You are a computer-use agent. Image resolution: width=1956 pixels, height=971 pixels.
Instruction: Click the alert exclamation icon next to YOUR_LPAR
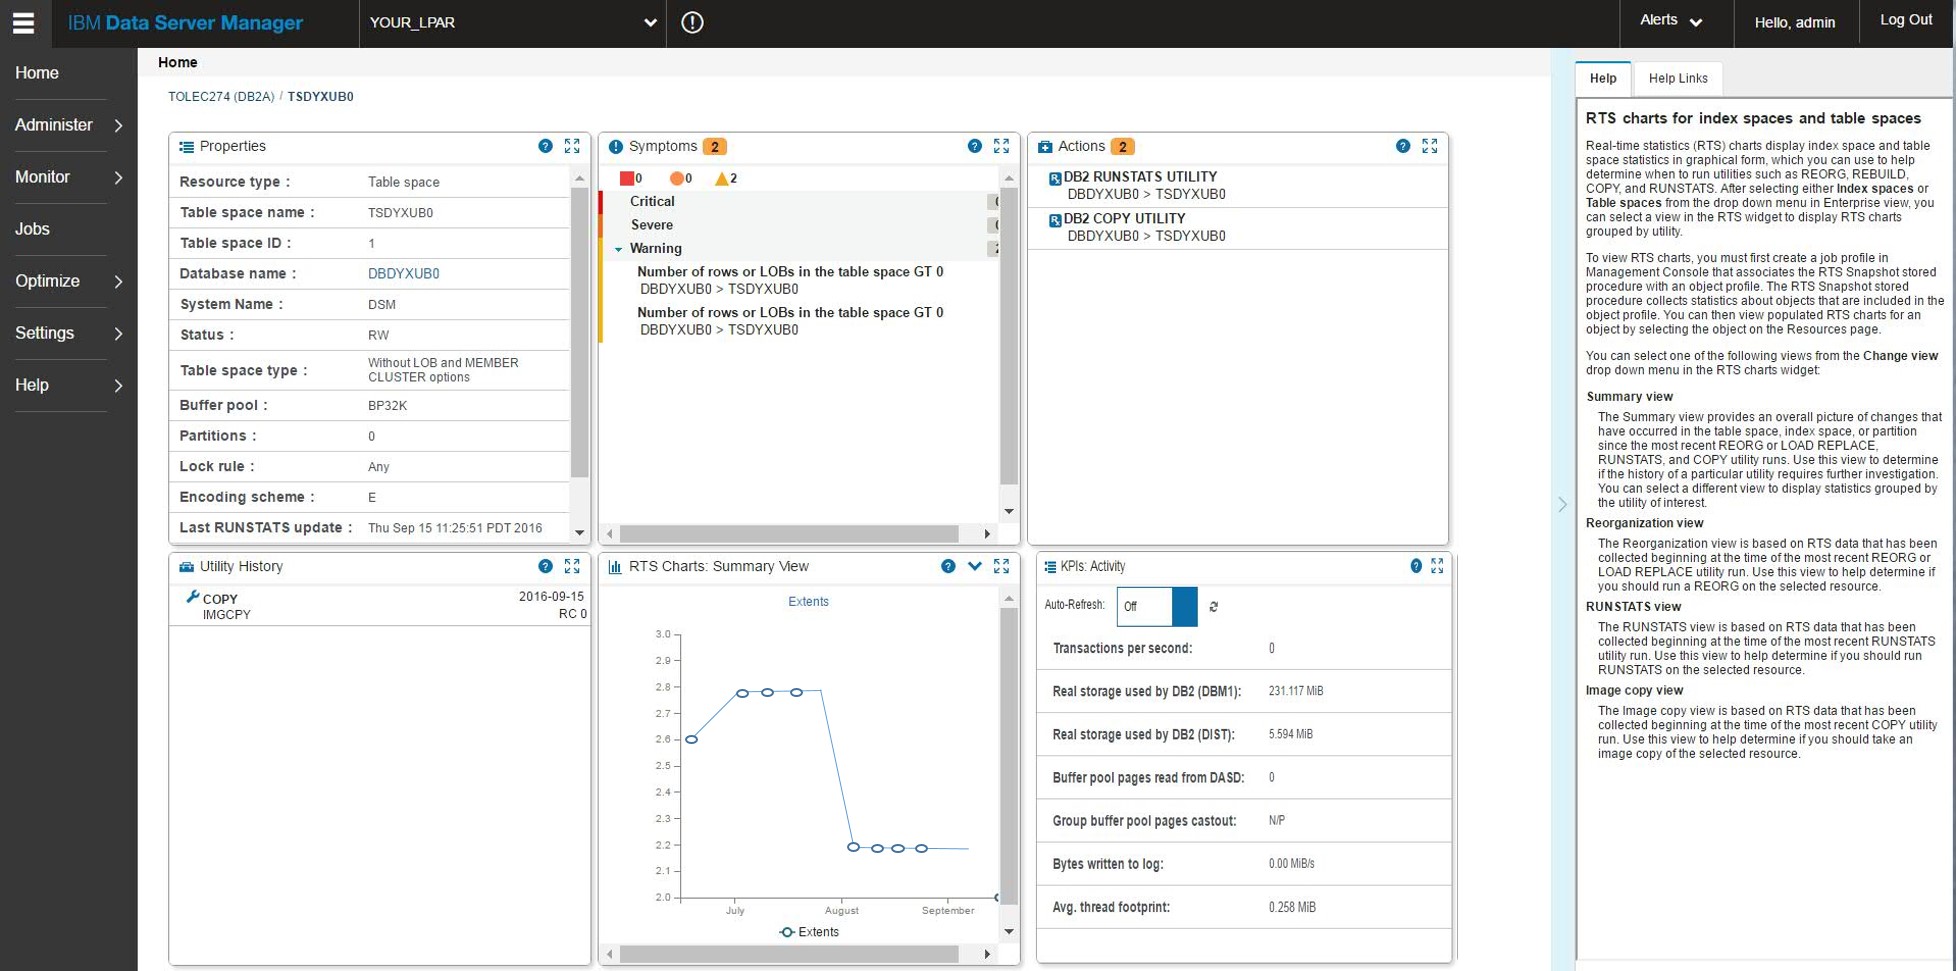point(692,22)
